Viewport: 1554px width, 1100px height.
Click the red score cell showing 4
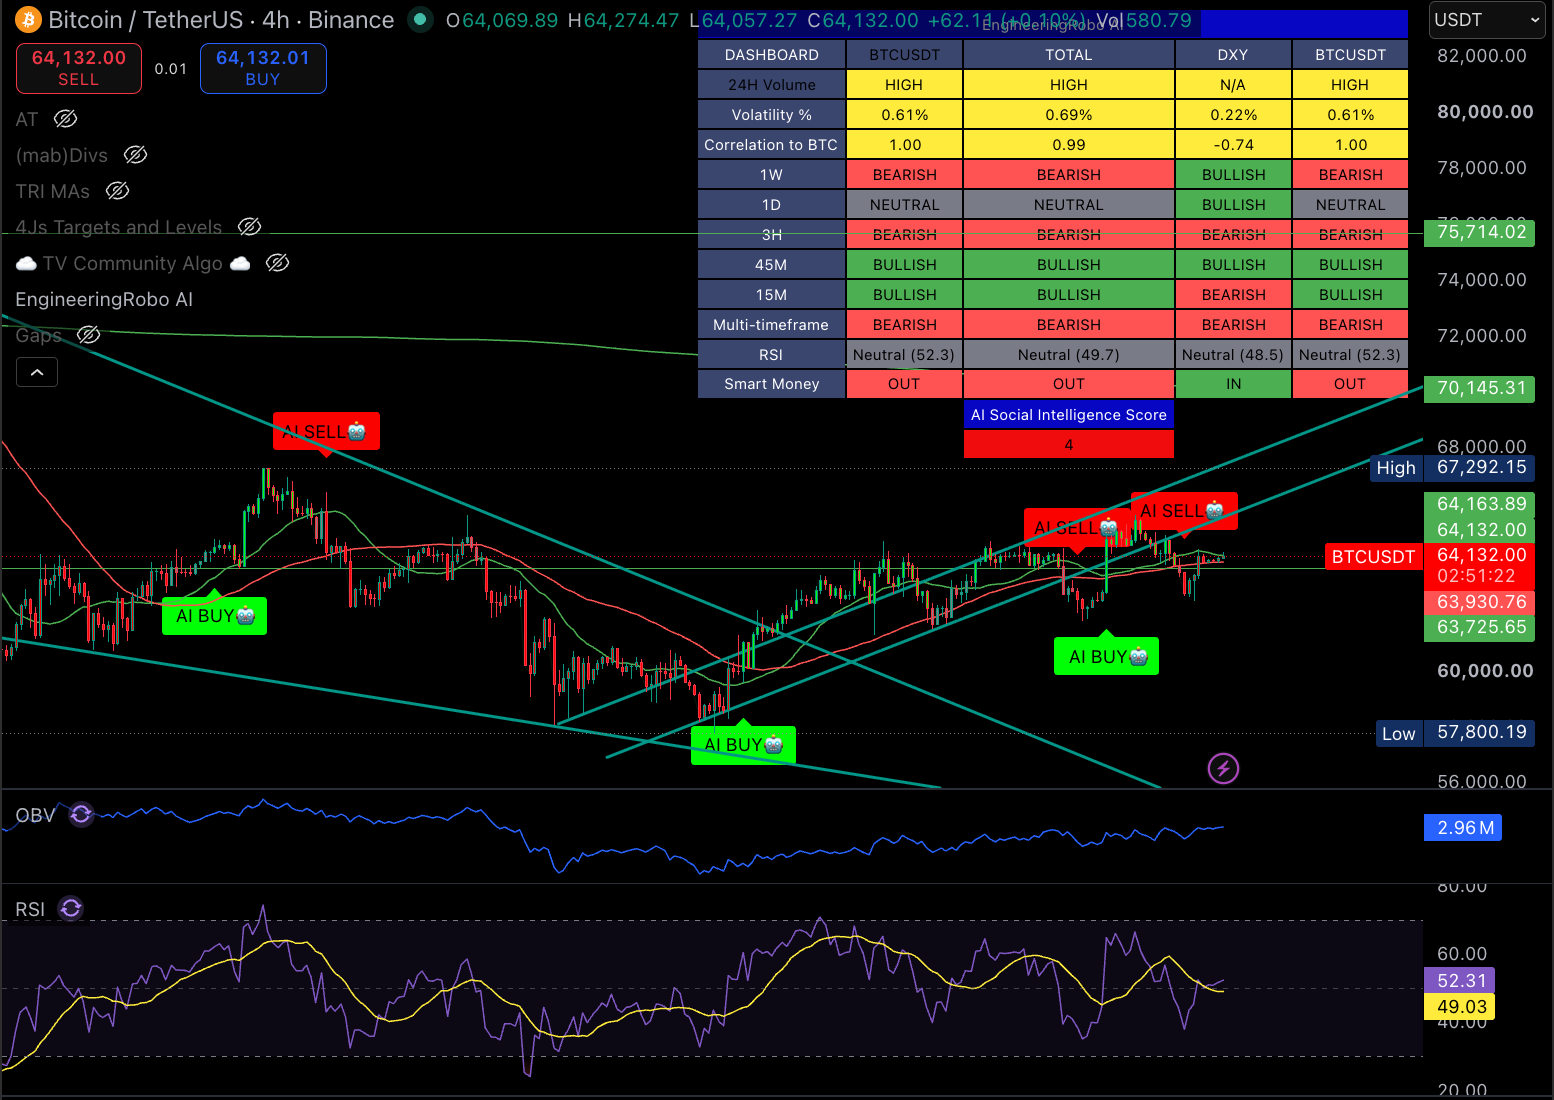tap(1069, 445)
